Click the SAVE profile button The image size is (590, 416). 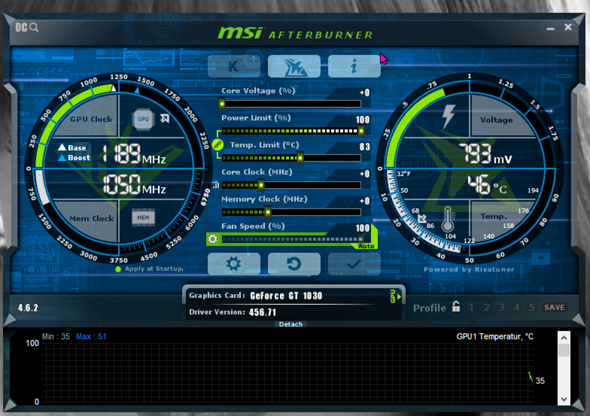tap(554, 307)
